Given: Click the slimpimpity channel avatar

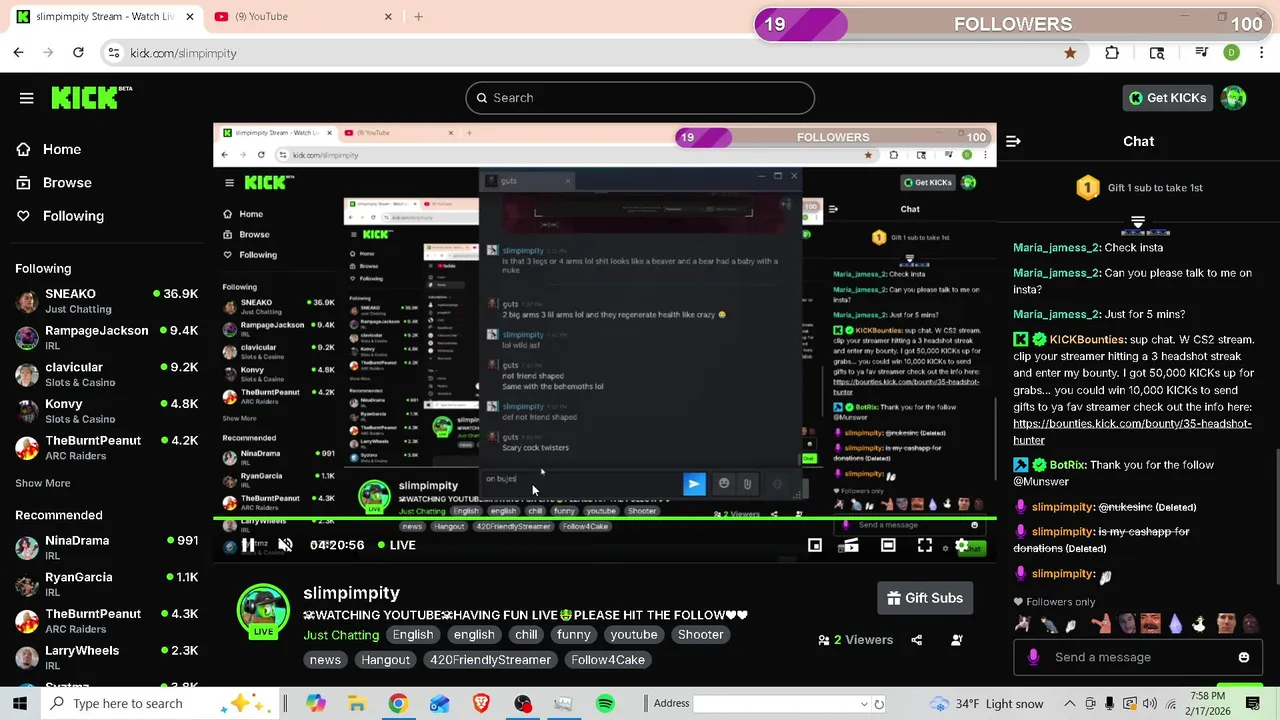Looking at the screenshot, I should coord(263,611).
